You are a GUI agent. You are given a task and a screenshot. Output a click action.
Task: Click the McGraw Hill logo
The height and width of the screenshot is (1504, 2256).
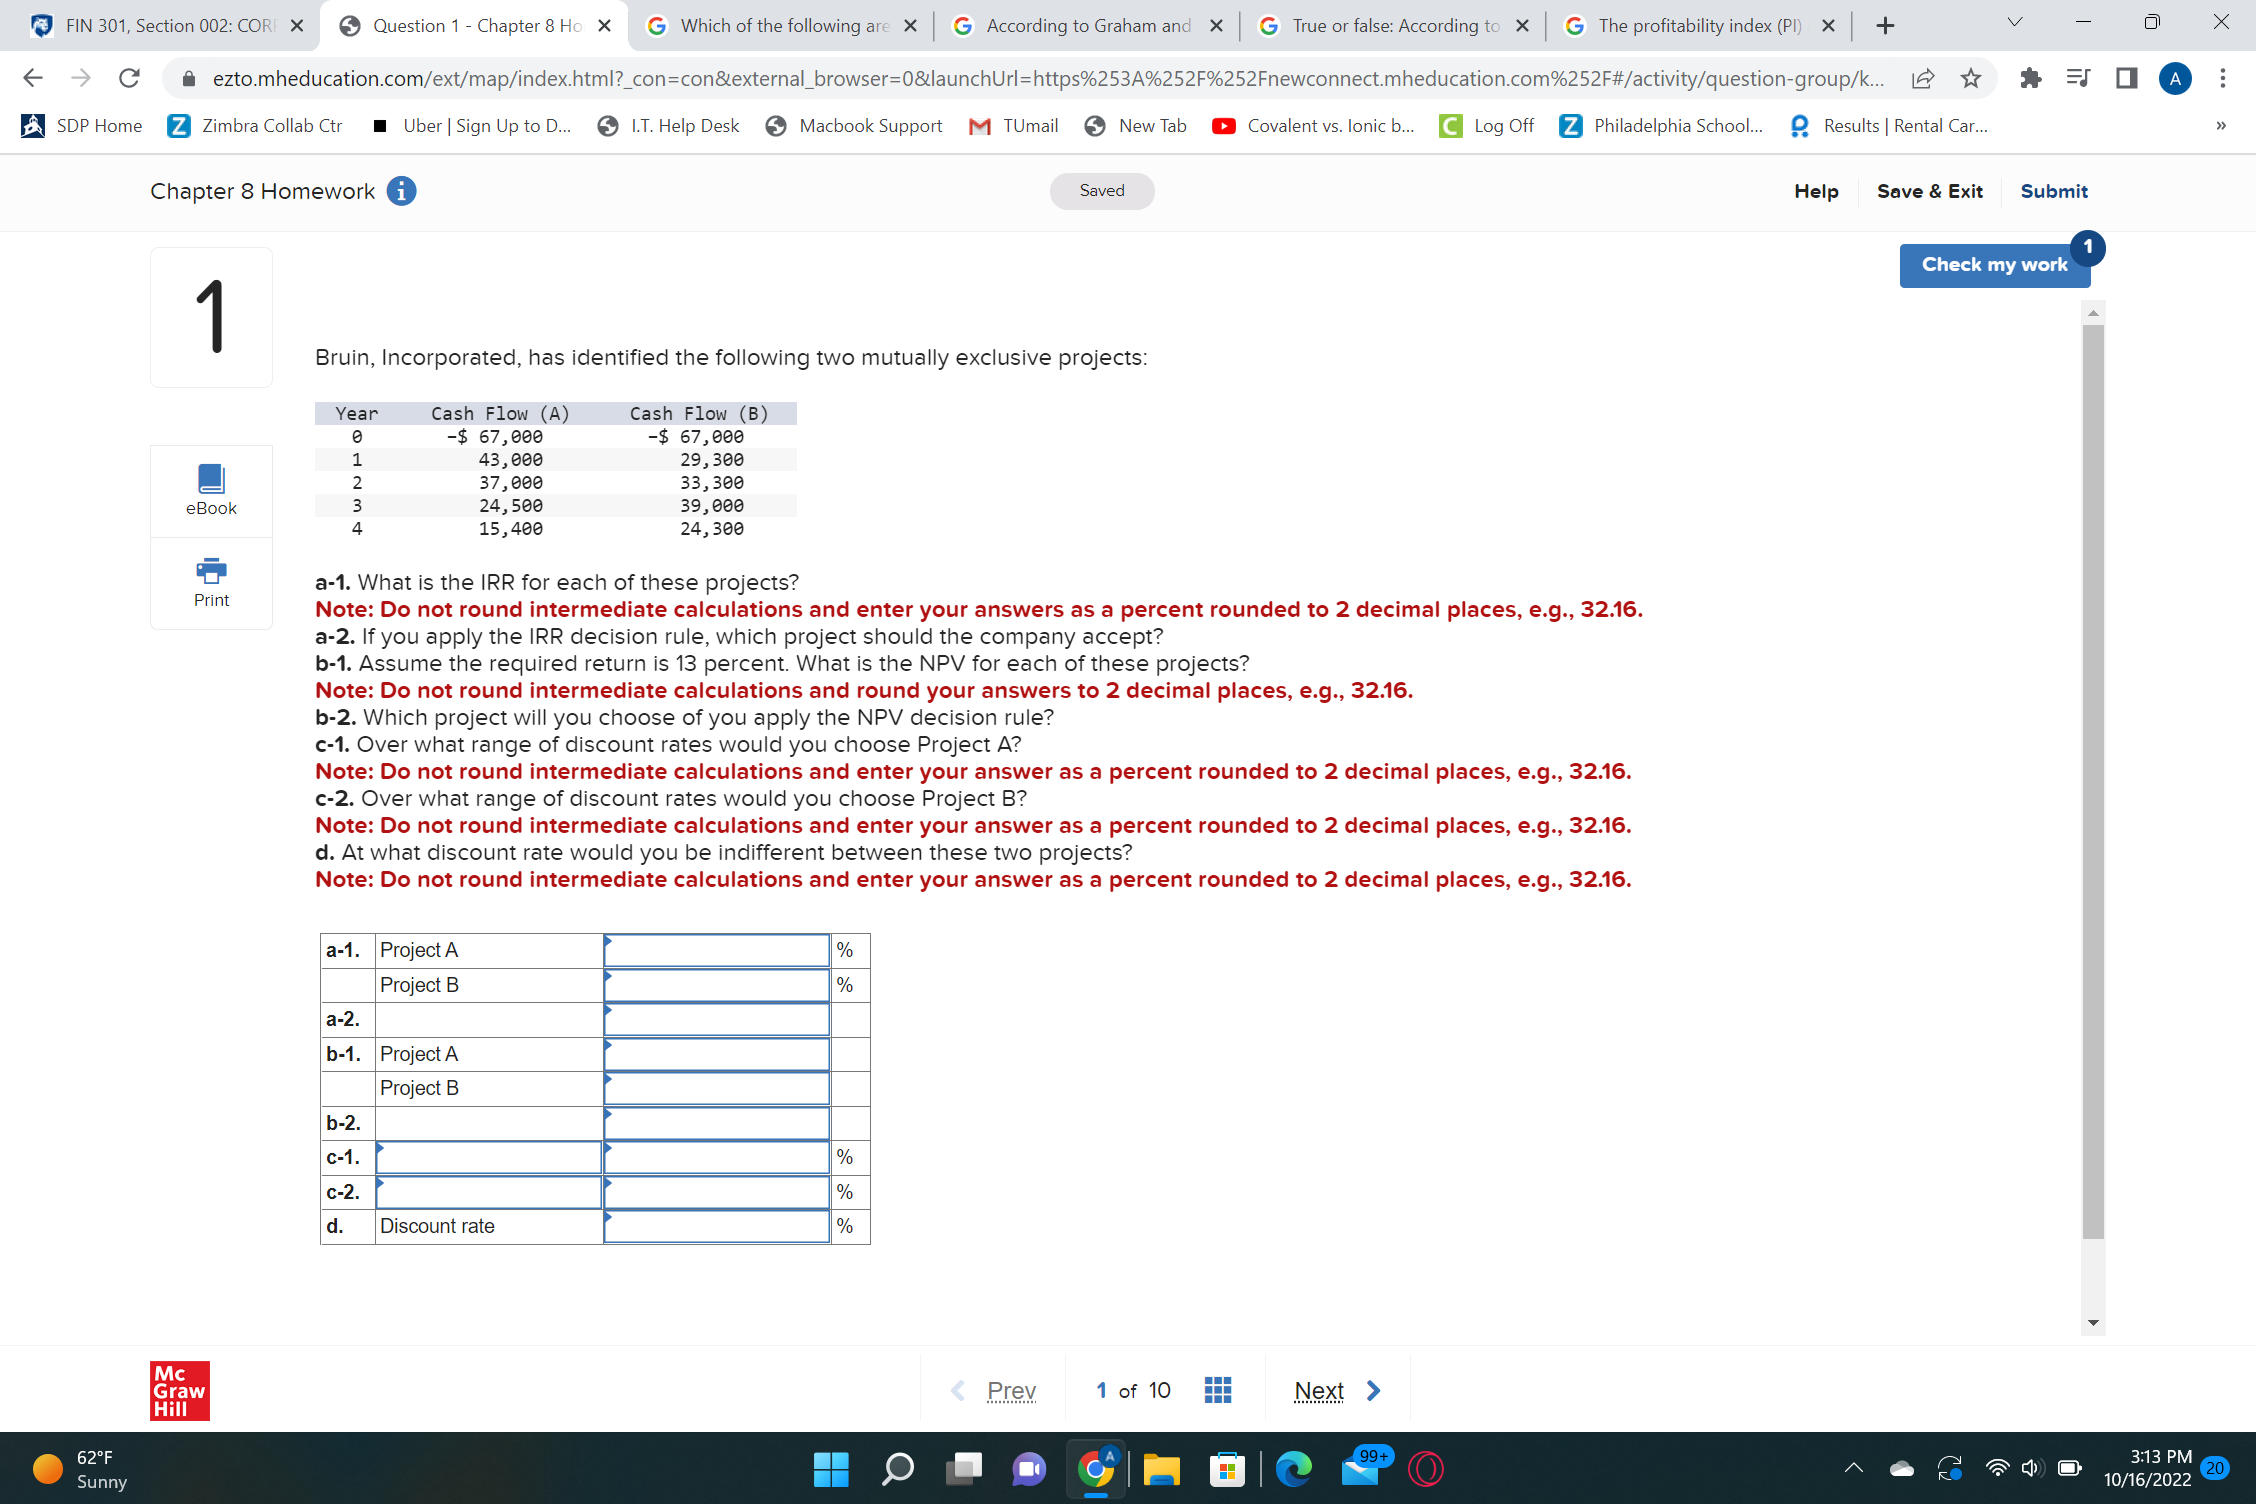tap(179, 1389)
